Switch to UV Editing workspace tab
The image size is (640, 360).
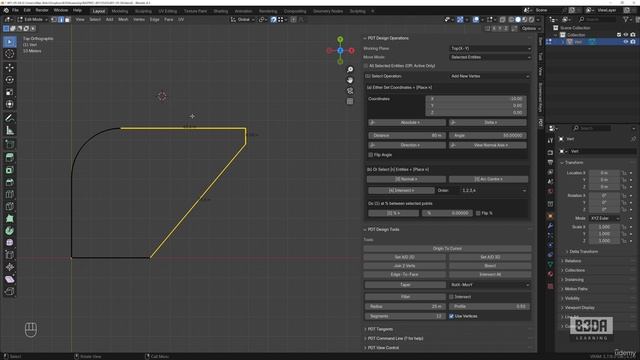[168, 11]
